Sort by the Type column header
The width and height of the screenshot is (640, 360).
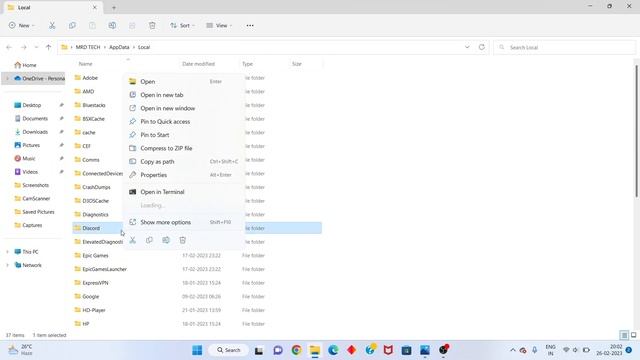(x=247, y=64)
